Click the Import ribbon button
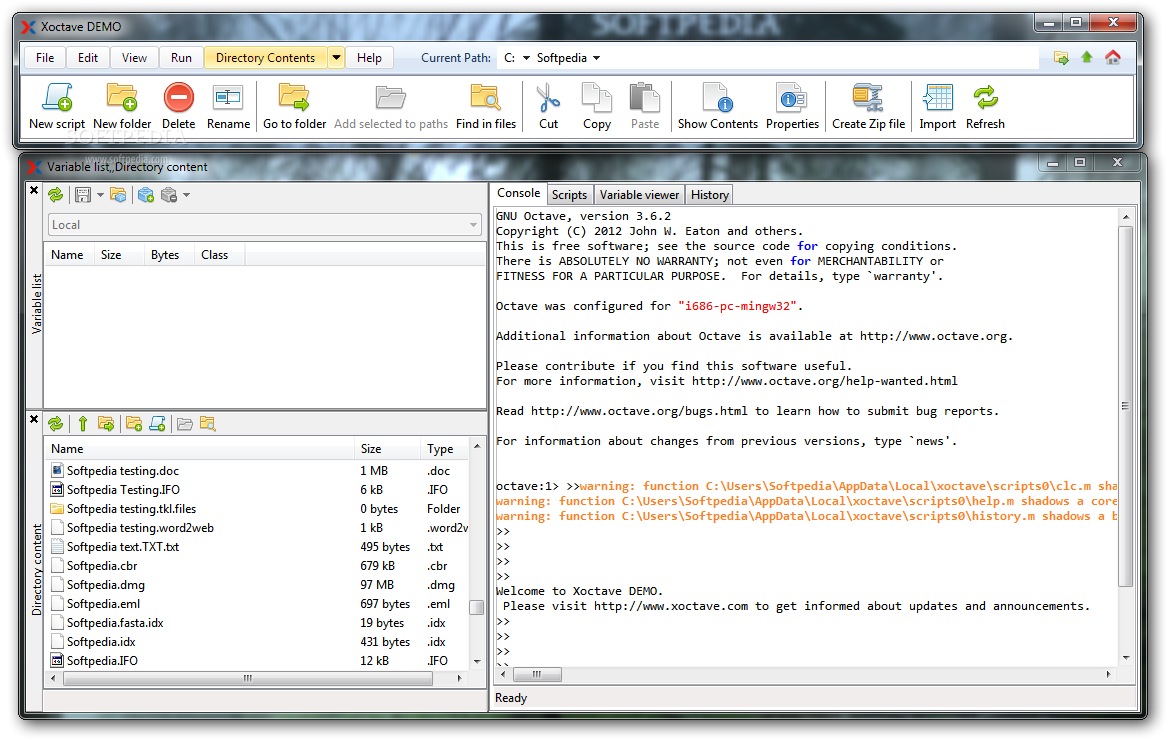This screenshot has width=1168, height=740. pos(937,106)
